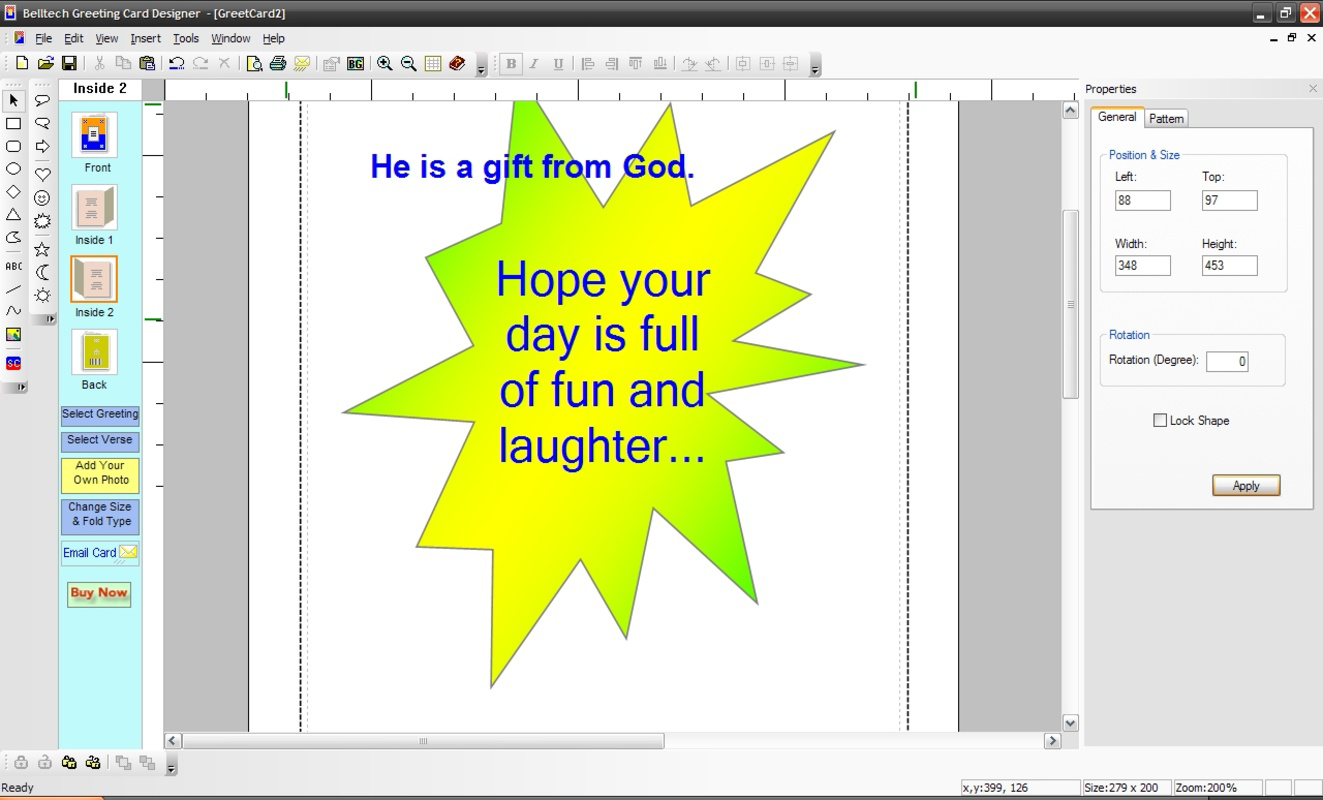Image resolution: width=1323 pixels, height=800 pixels.
Task: Select the Front page thumbnail
Action: tap(94, 135)
